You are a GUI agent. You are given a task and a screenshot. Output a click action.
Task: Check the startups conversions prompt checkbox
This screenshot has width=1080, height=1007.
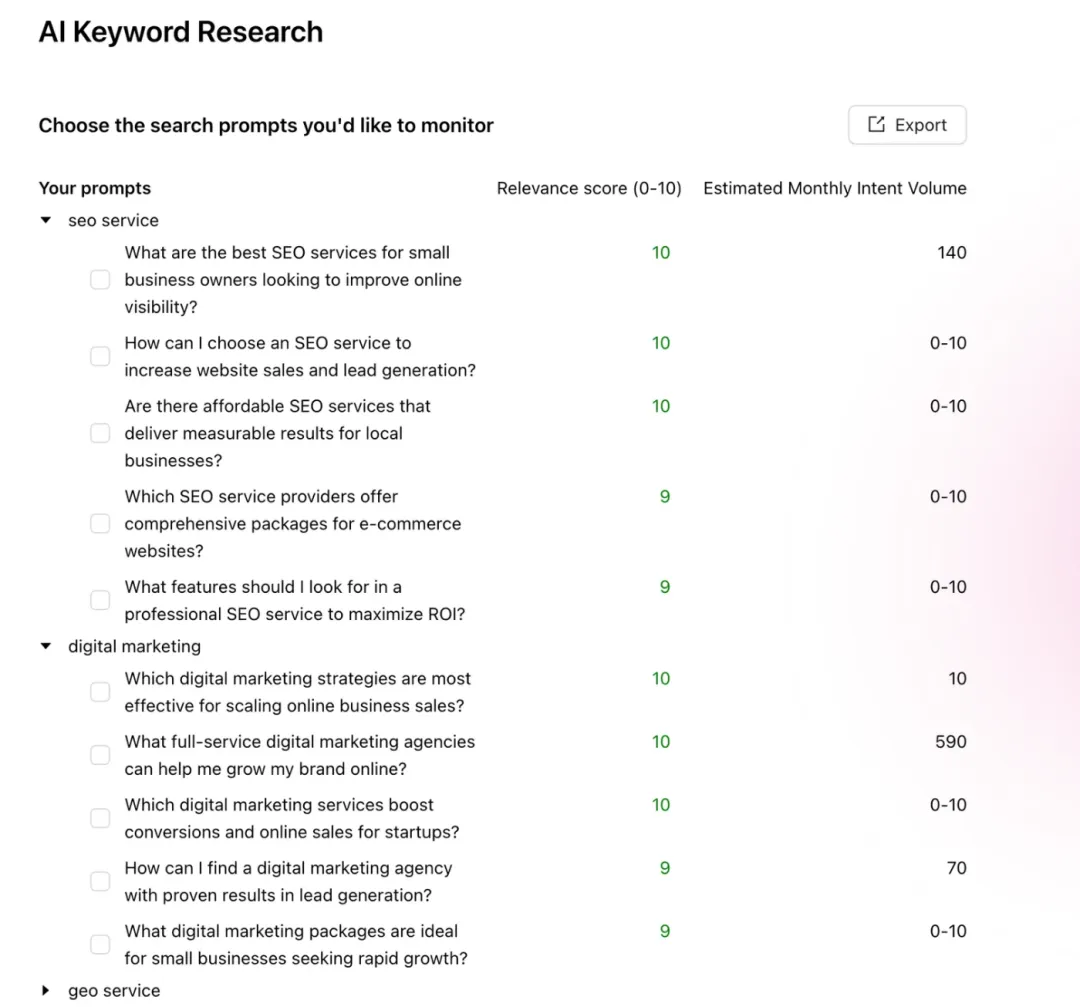point(100,818)
